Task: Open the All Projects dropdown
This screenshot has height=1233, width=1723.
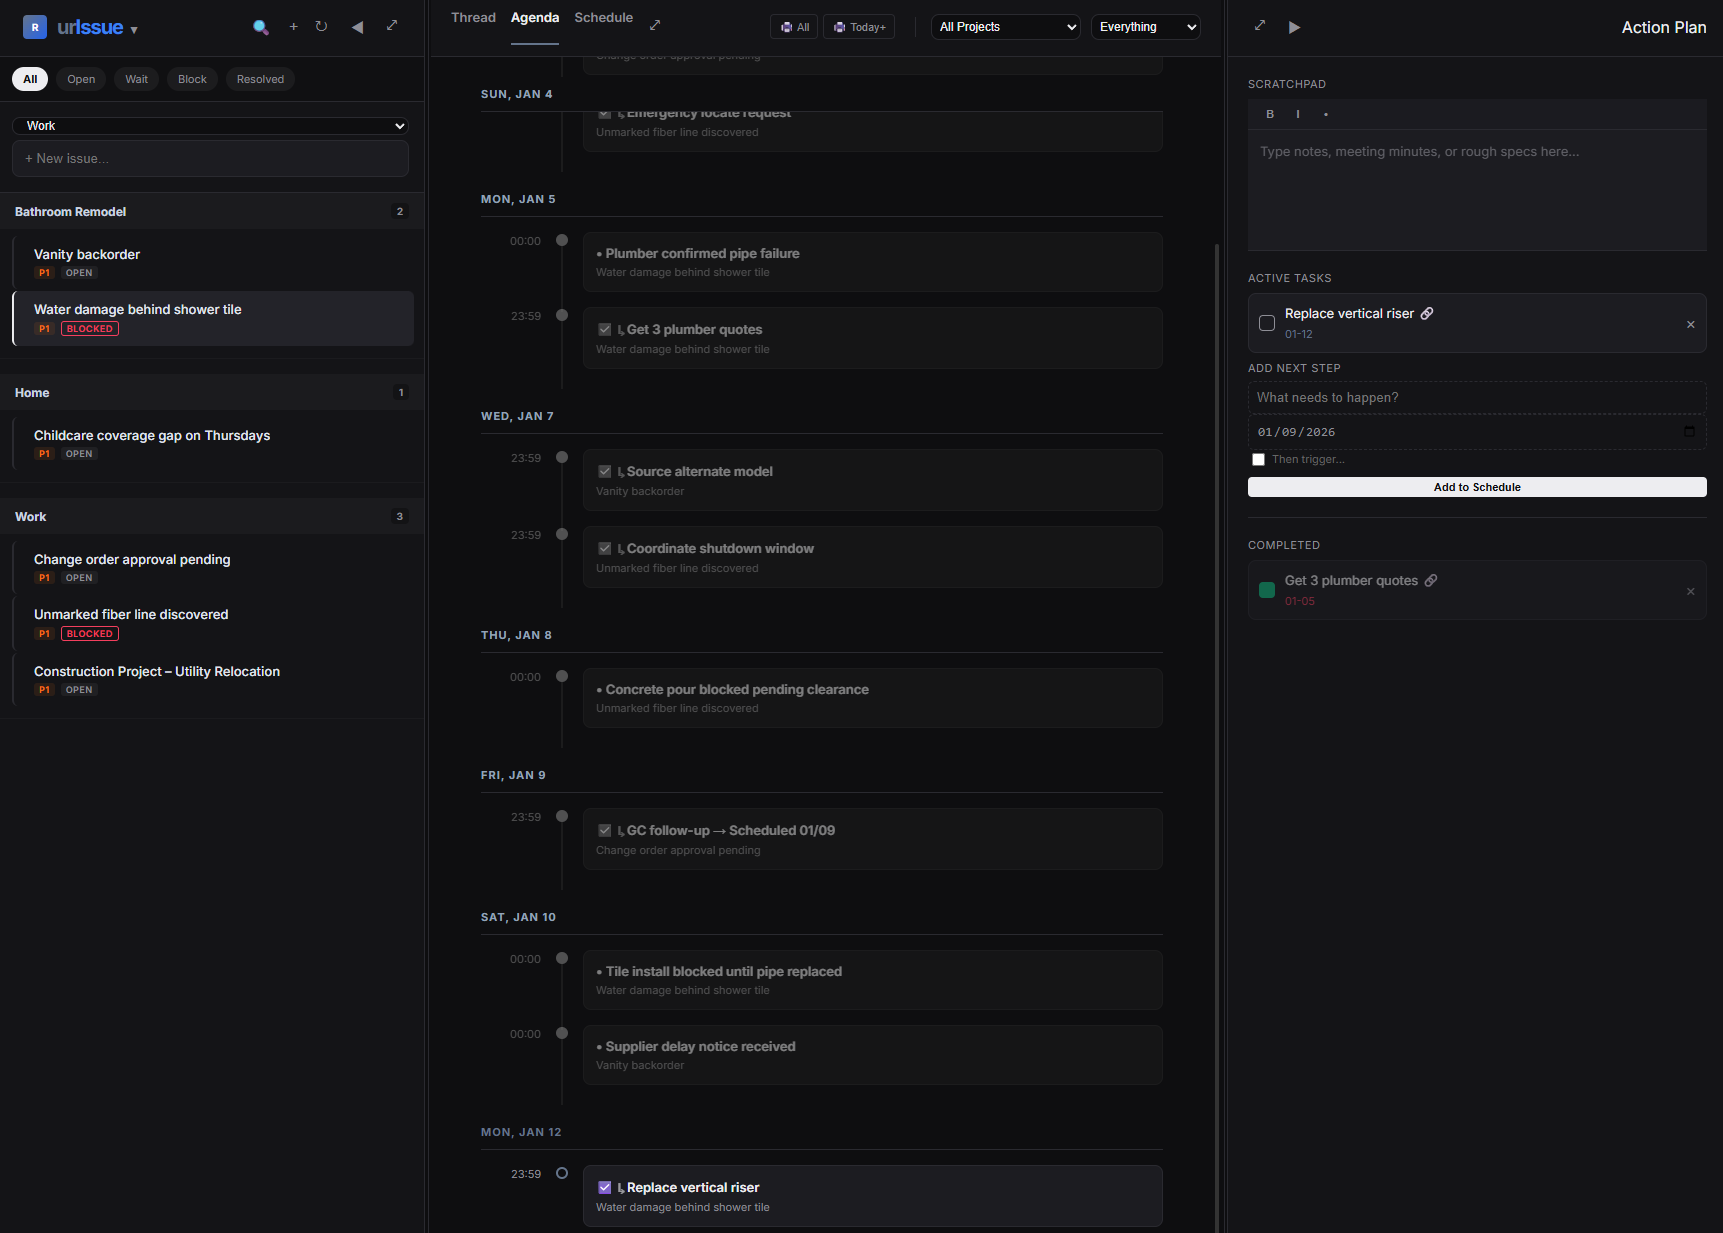Action: [x=1005, y=27]
